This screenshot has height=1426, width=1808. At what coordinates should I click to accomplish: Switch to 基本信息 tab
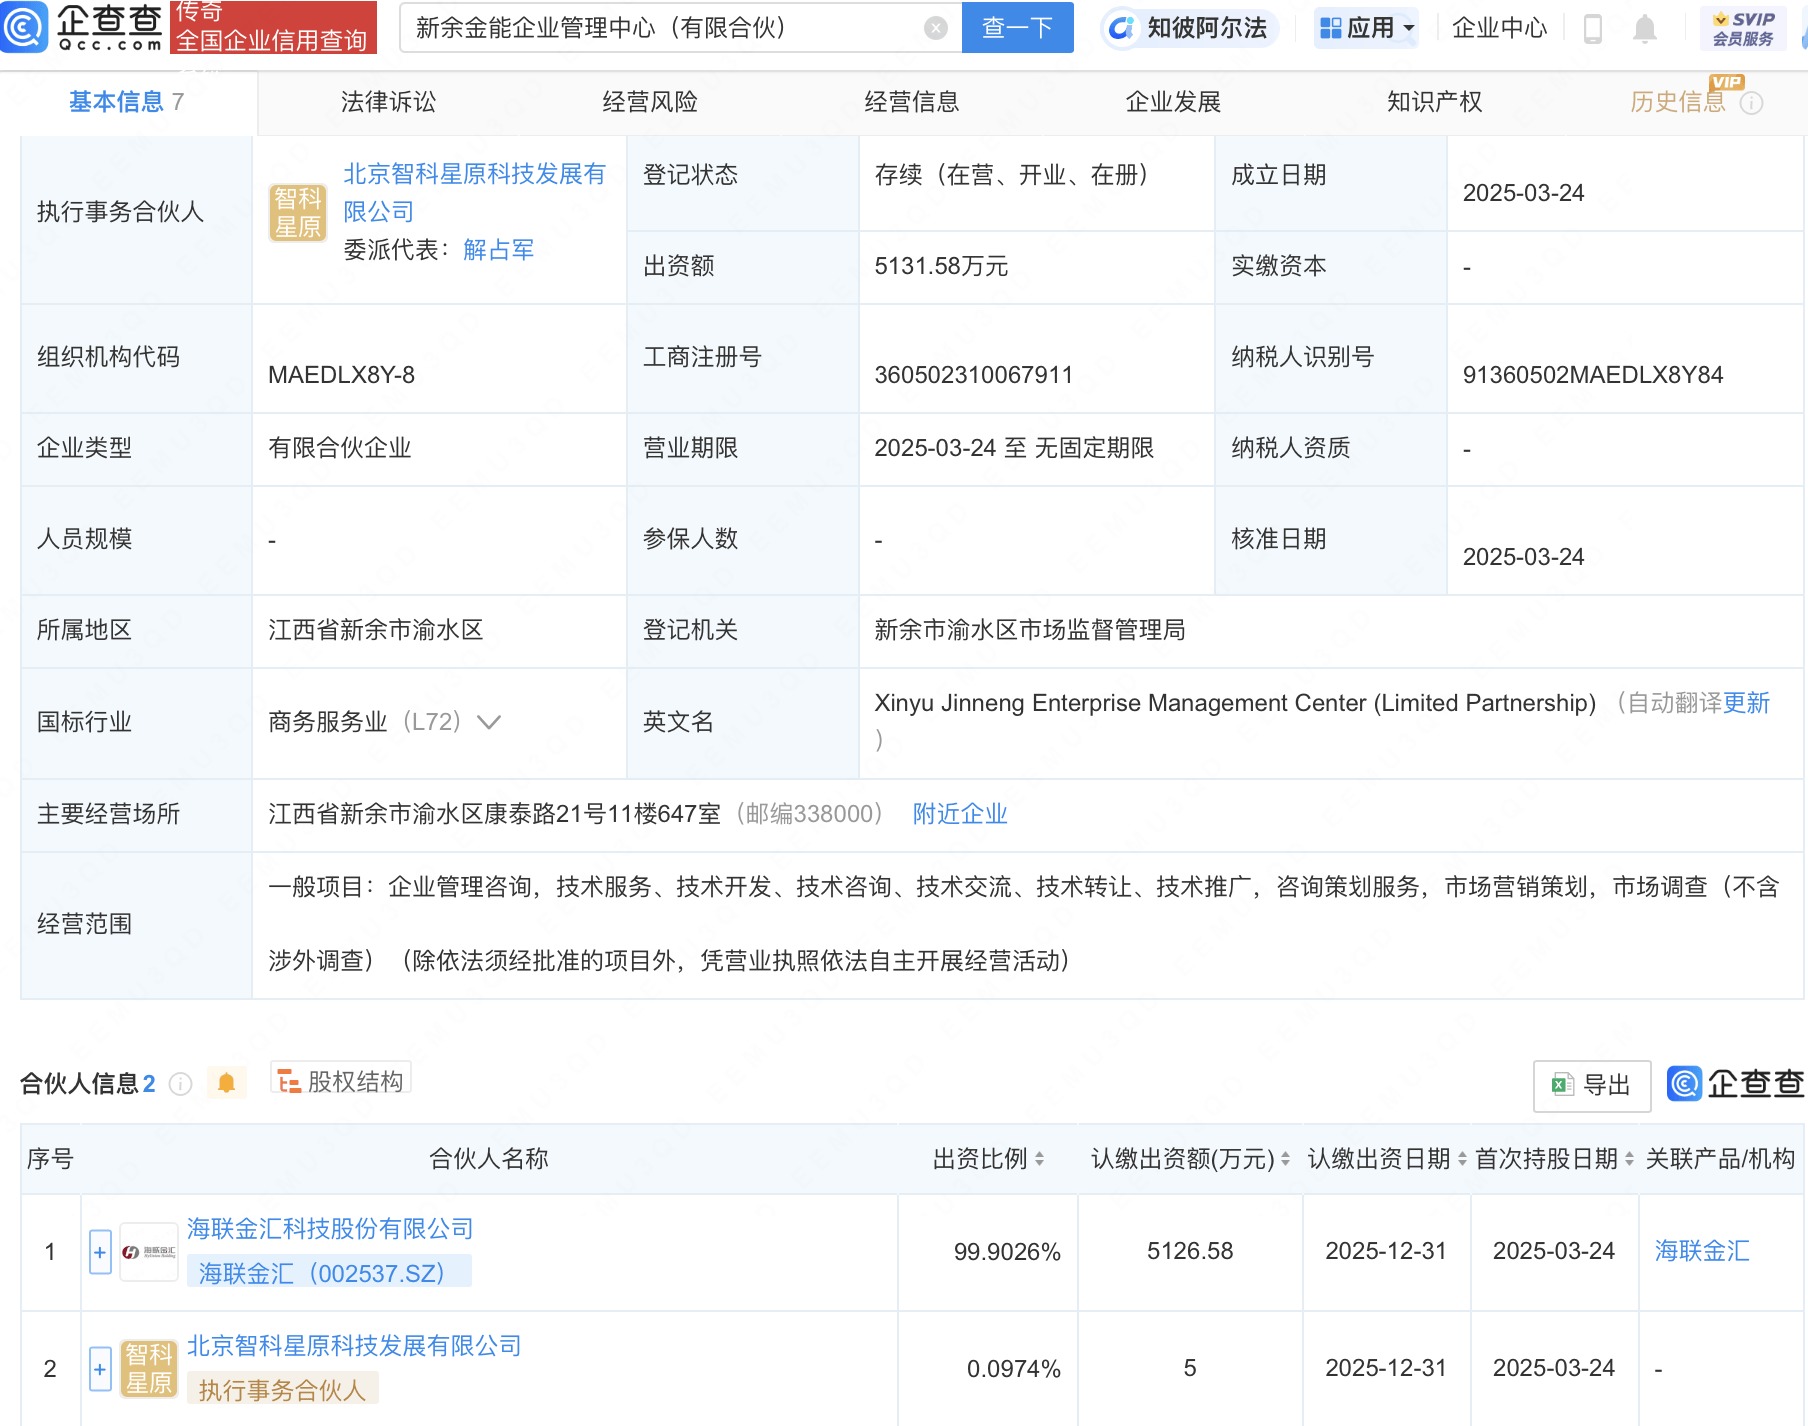126,102
